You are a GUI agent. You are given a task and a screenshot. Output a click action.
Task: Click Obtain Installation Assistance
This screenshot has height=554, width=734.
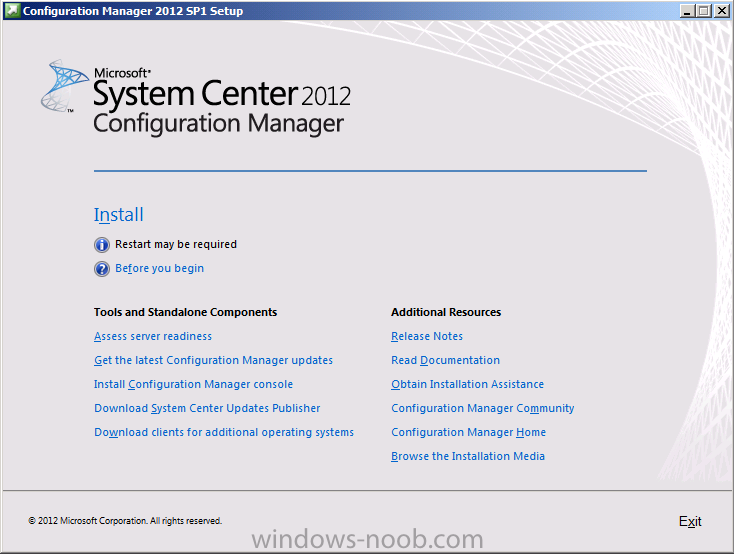point(468,384)
